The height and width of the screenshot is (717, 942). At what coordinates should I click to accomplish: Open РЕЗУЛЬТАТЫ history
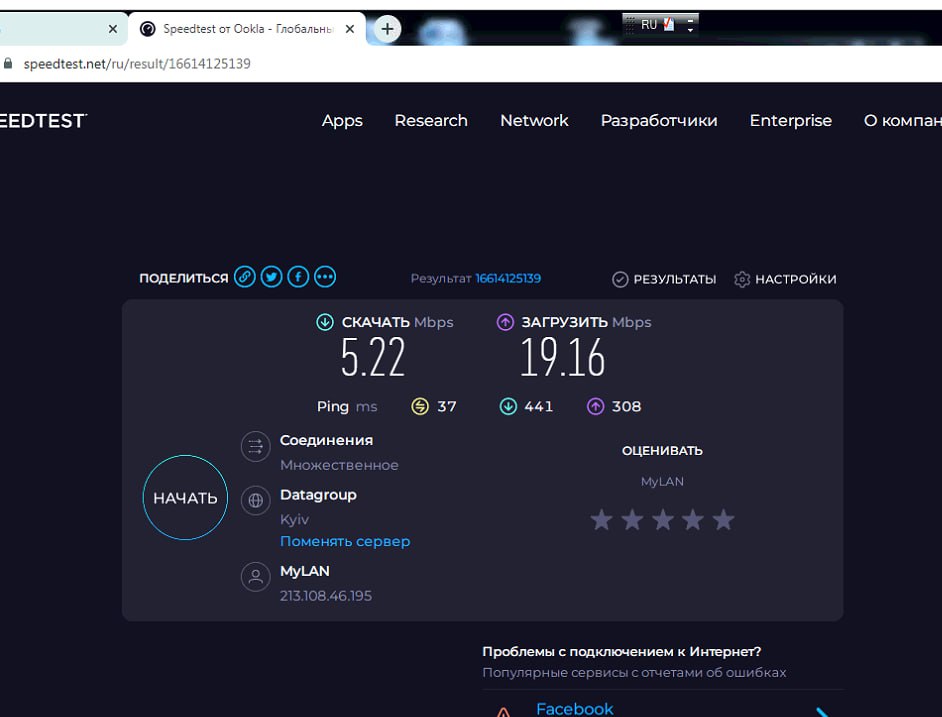664,279
